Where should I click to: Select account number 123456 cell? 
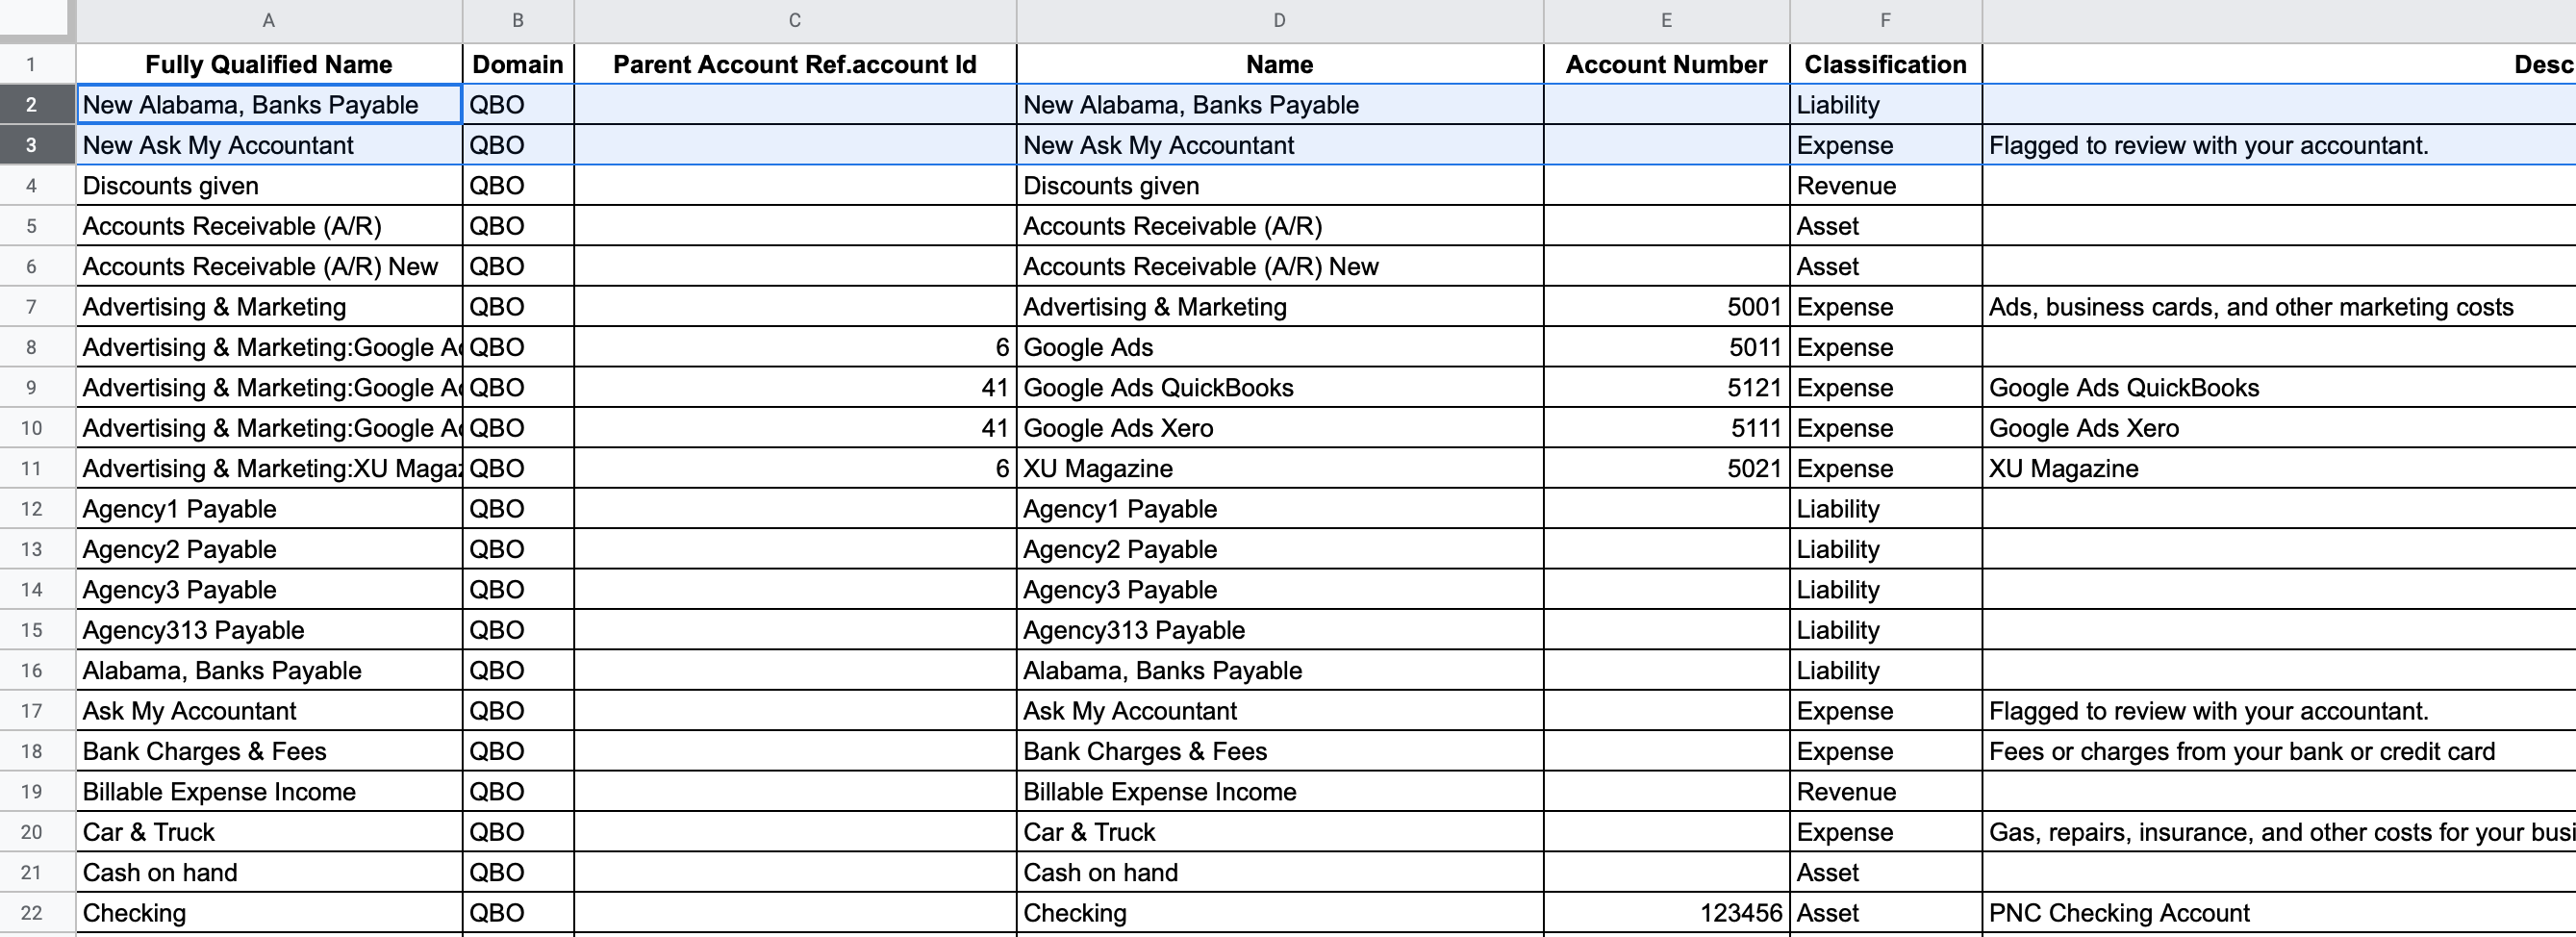(1666, 913)
